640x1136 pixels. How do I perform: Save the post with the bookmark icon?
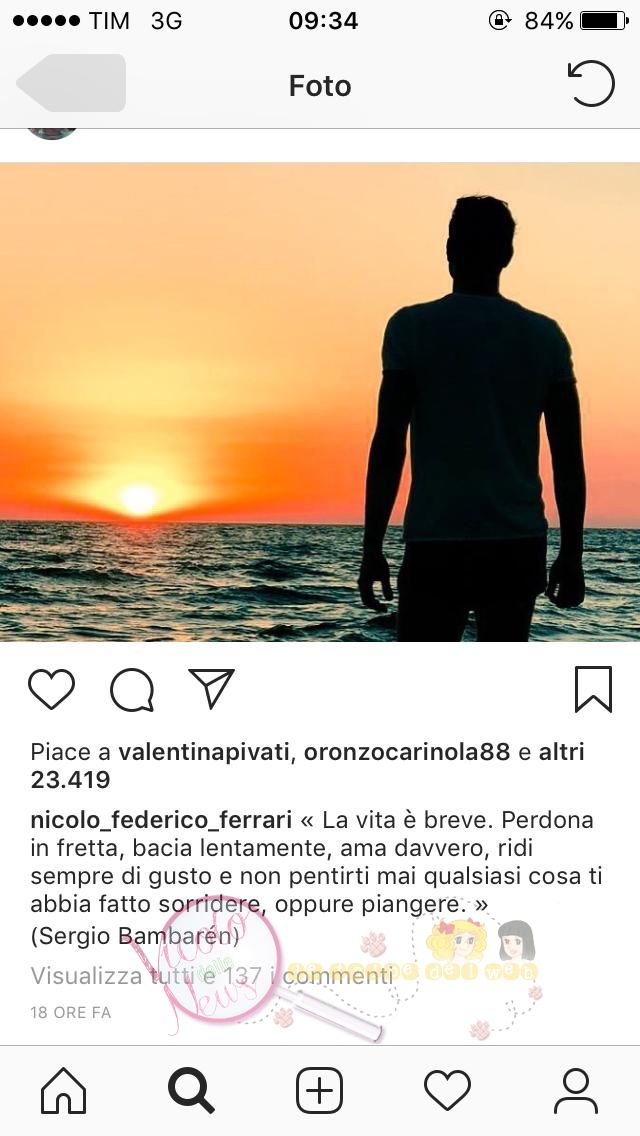594,690
